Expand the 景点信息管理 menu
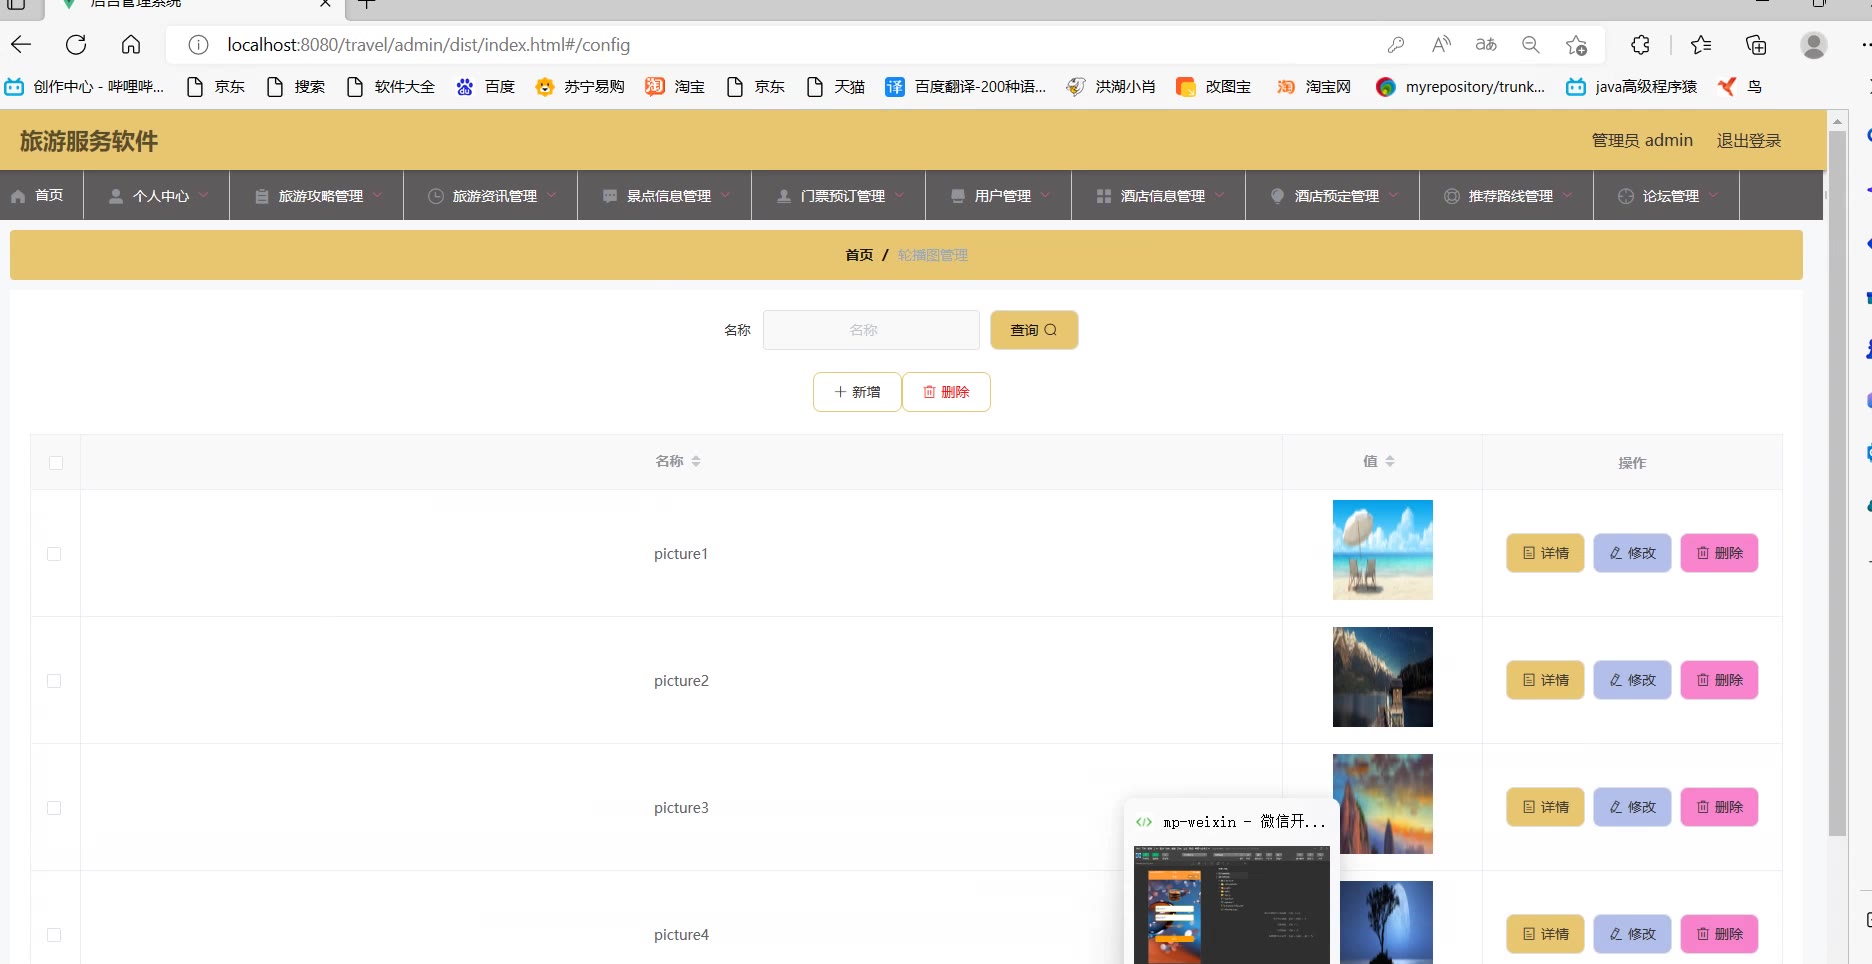Screen dimensions: 1872x964 click(665, 196)
